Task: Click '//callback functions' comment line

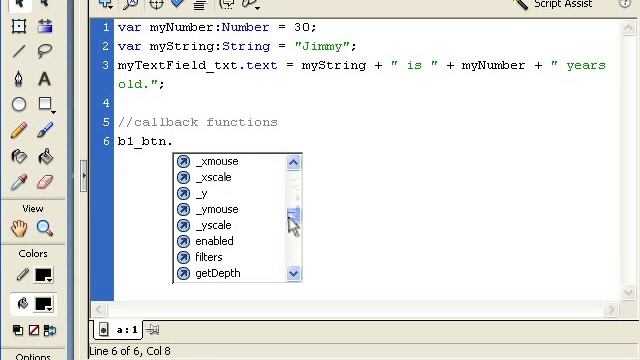Action: click(198, 122)
